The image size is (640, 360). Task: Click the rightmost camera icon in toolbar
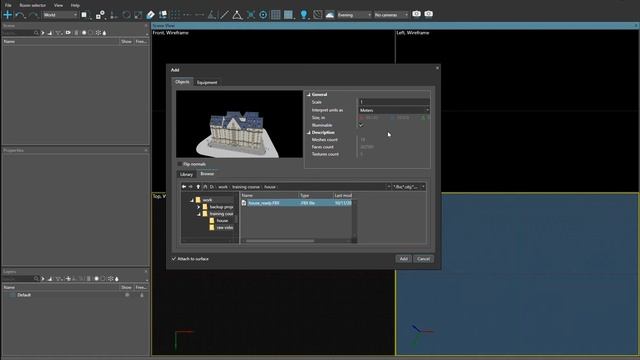coord(428,14)
